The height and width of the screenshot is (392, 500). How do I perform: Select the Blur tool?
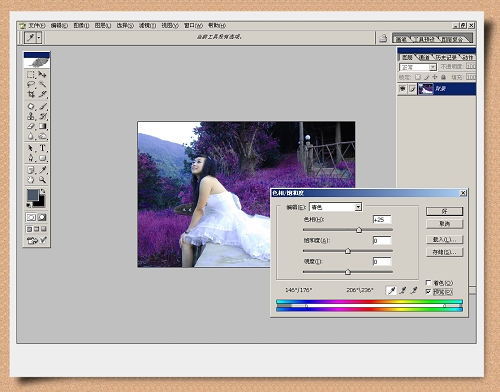31,136
